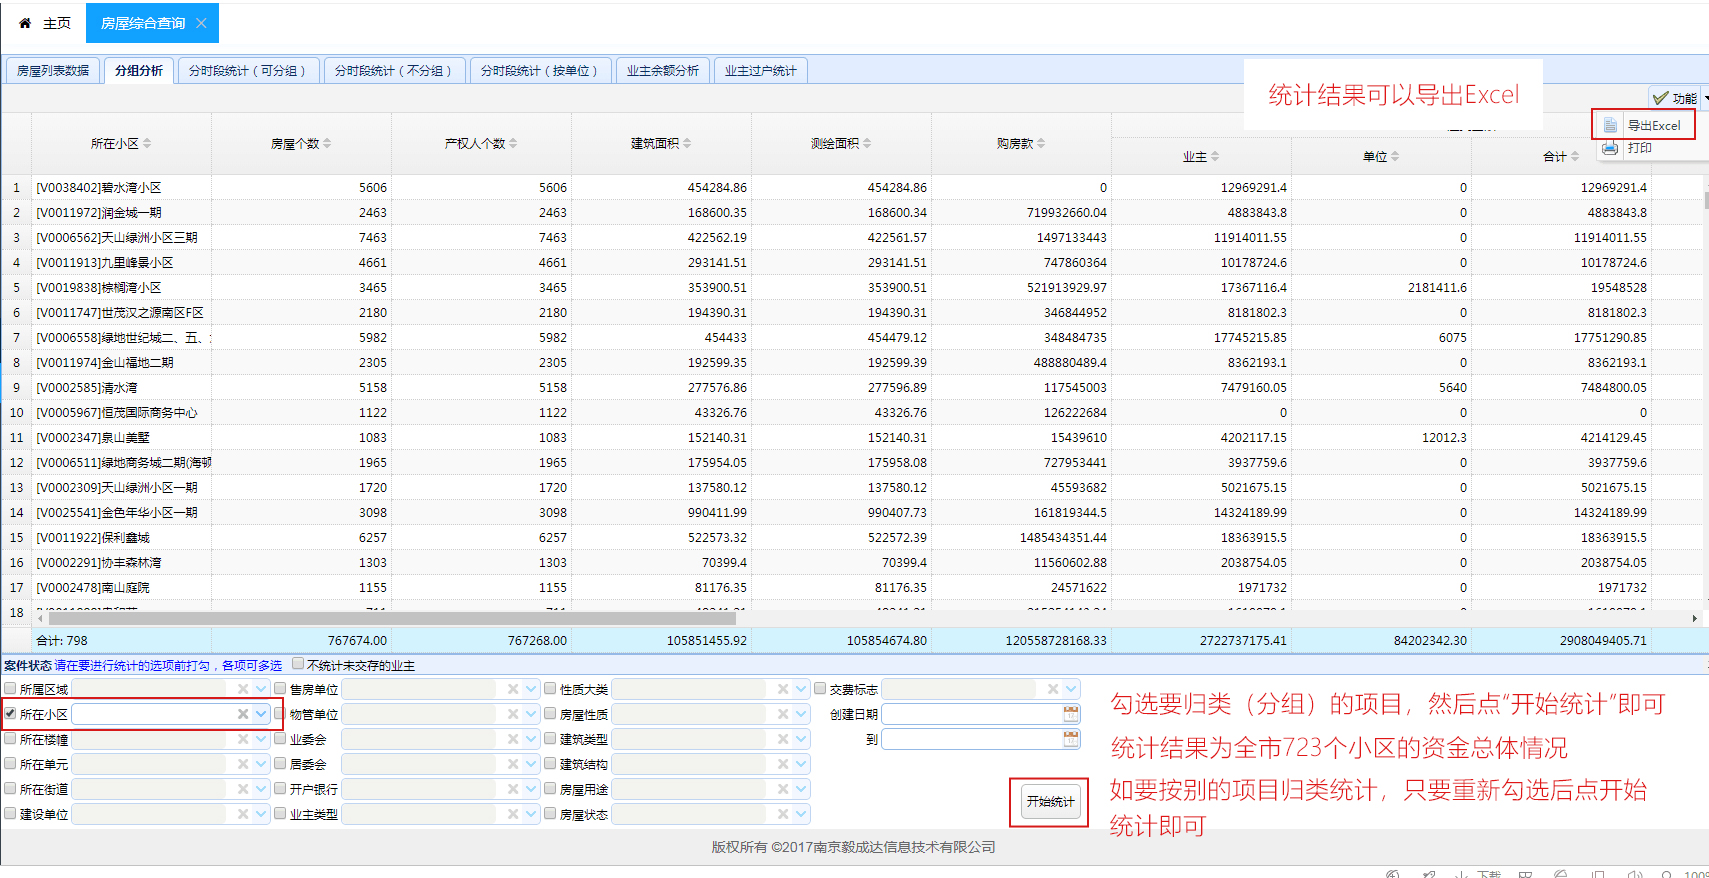Switch to the 房屋列表数据 tab
The width and height of the screenshot is (1709, 878).
pyautogui.click(x=53, y=71)
